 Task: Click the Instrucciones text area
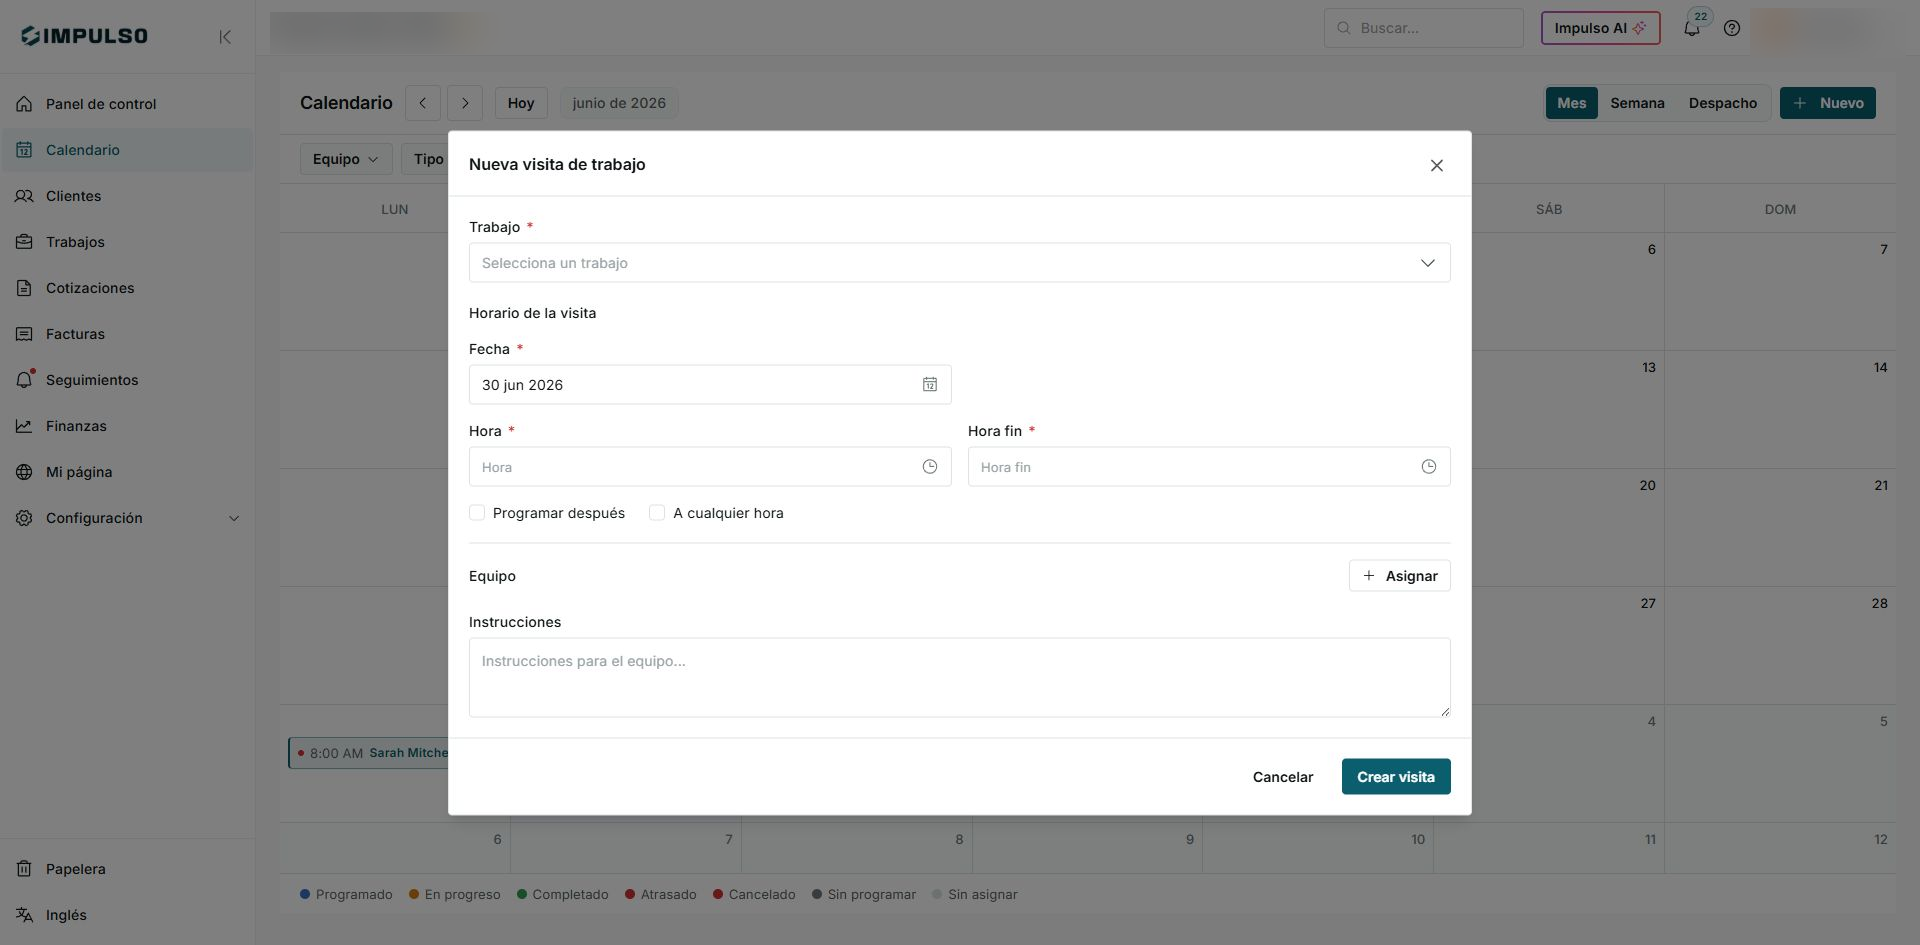[x=959, y=677]
